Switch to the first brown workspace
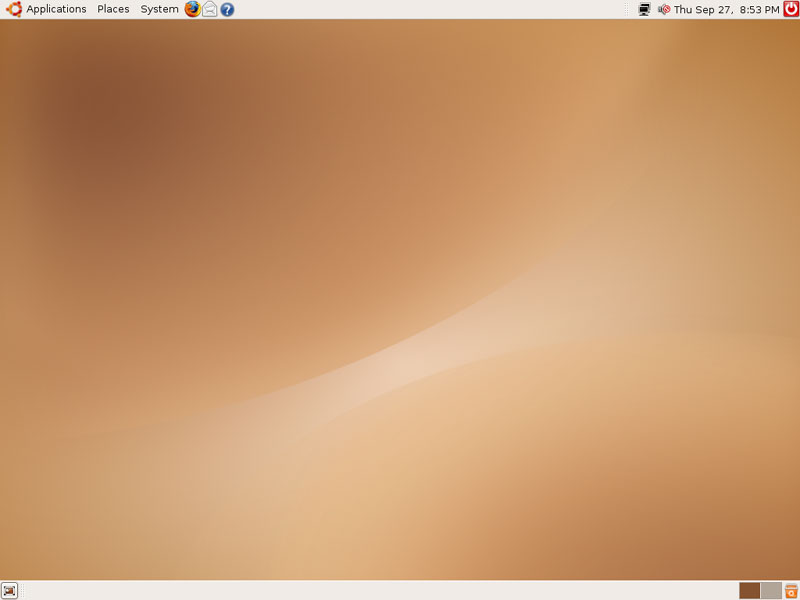This screenshot has width=800, height=600. click(x=749, y=591)
